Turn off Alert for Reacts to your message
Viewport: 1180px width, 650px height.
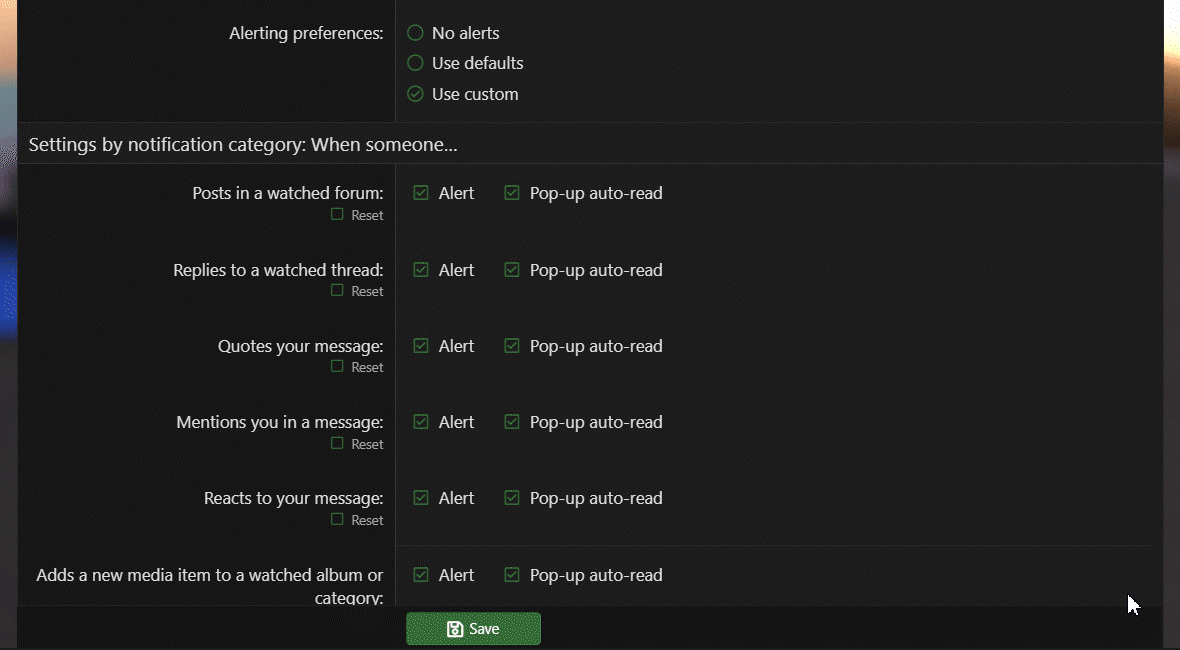tap(421, 498)
